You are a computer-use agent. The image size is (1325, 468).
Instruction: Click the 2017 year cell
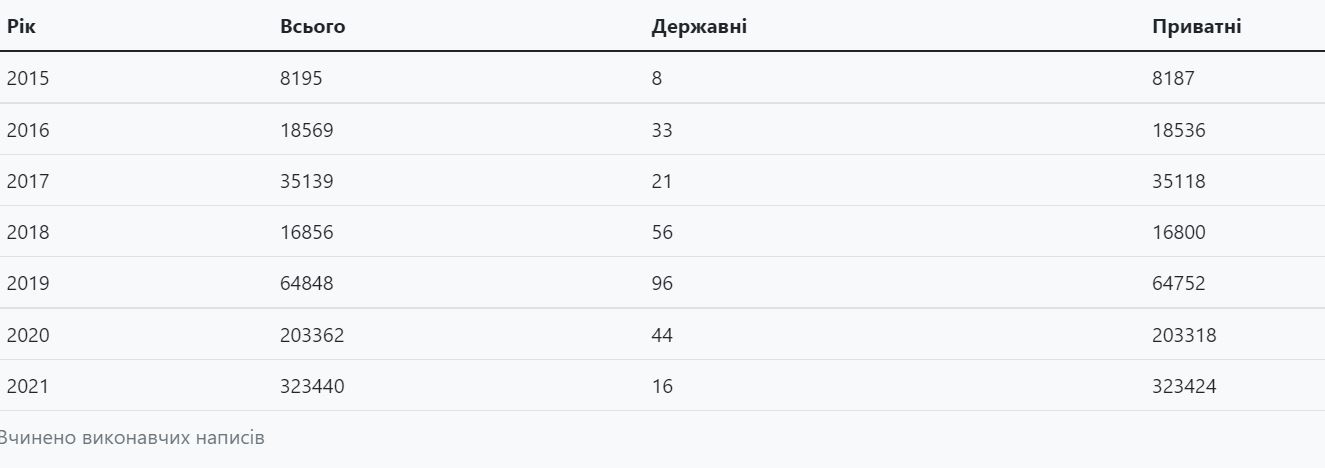[28, 181]
